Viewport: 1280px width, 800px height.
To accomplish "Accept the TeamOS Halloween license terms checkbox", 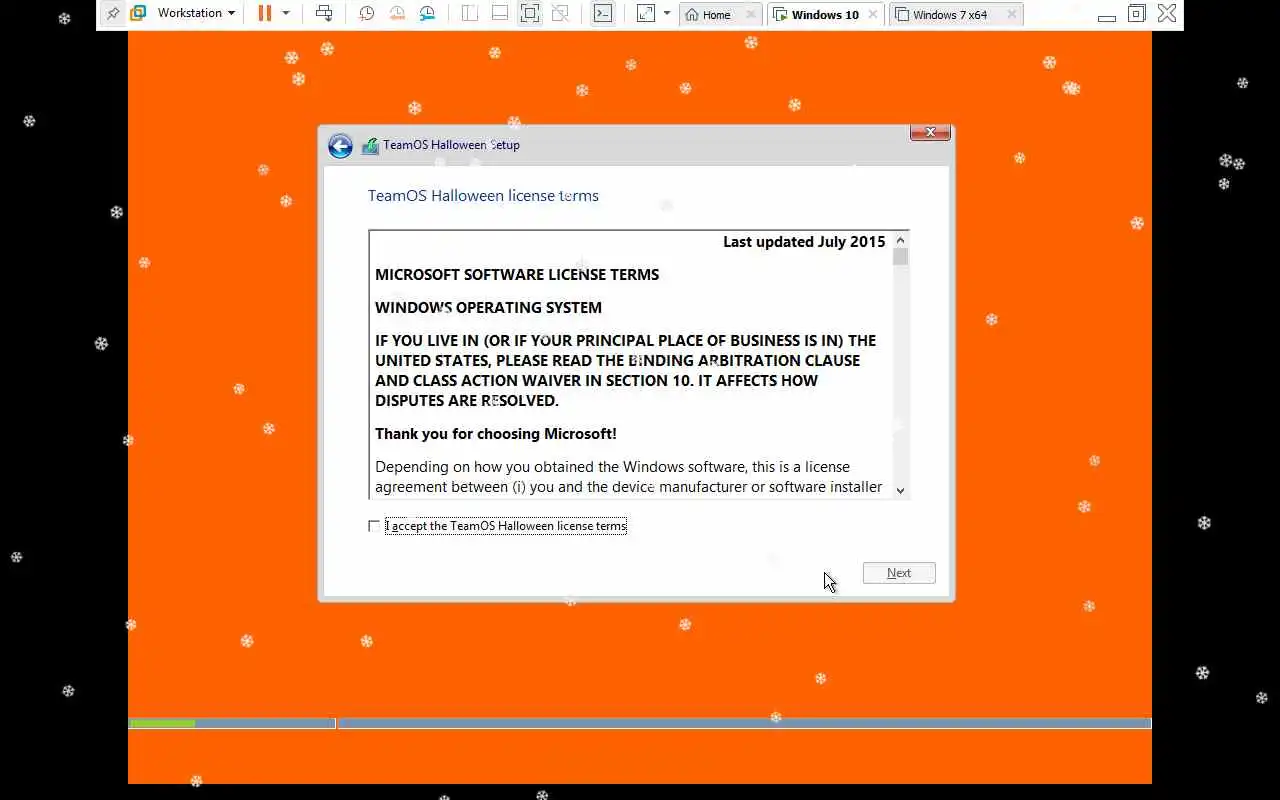I will tap(374, 526).
